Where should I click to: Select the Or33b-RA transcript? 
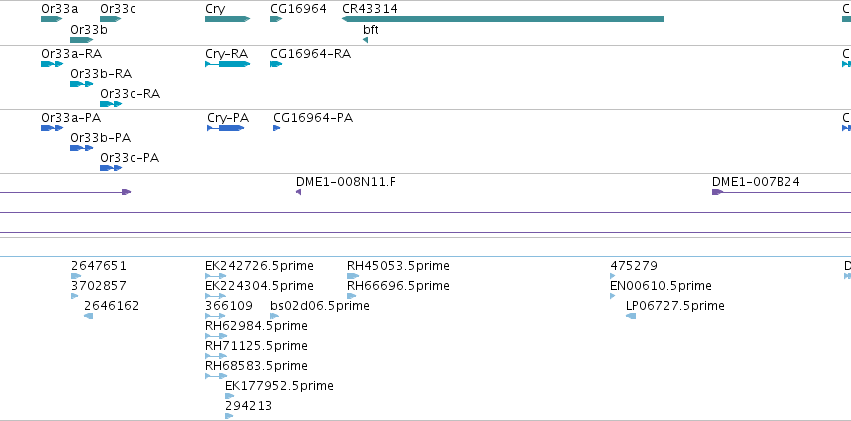pos(82,84)
